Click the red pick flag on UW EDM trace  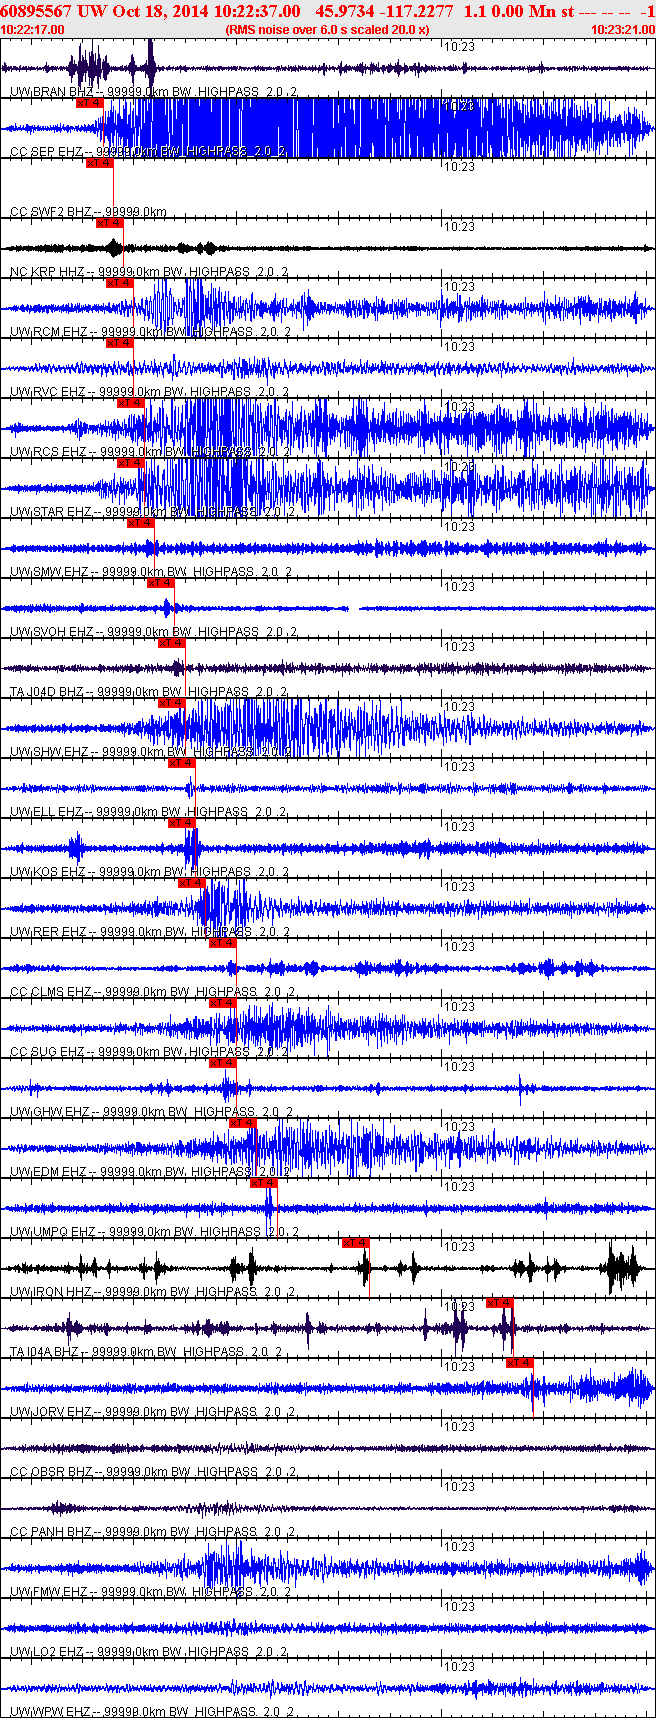243,1123
